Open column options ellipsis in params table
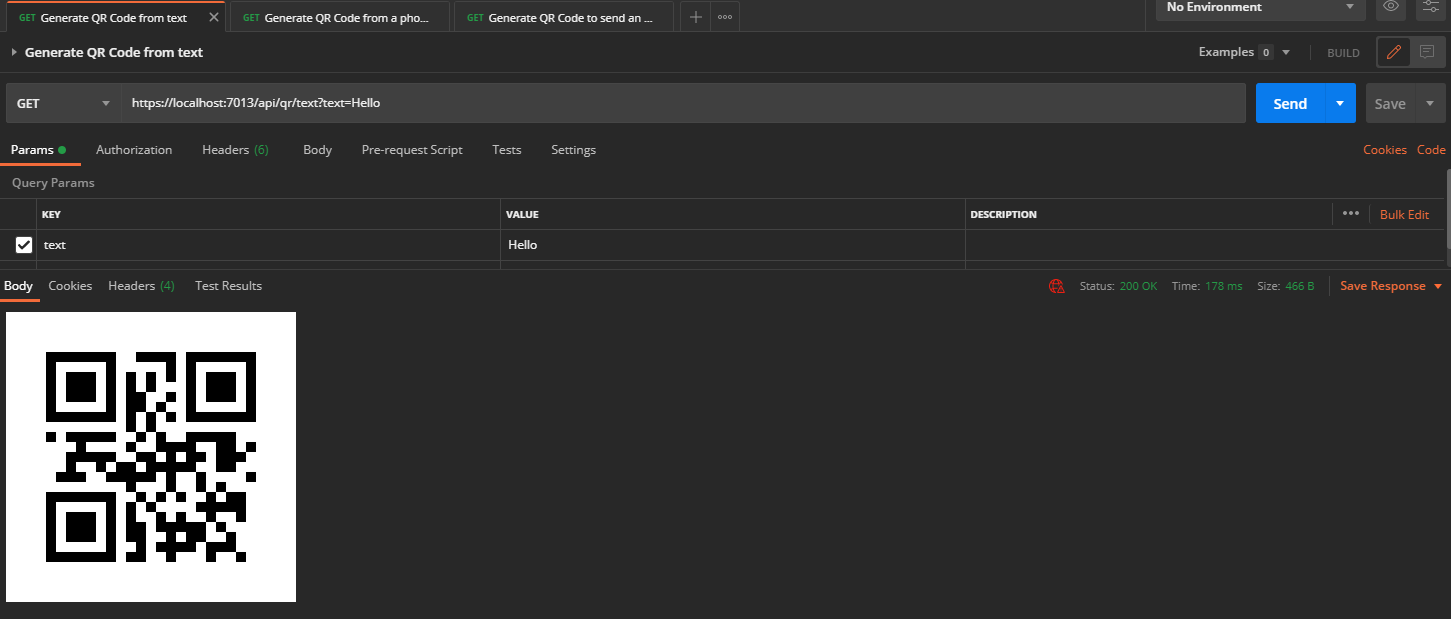 coord(1351,214)
